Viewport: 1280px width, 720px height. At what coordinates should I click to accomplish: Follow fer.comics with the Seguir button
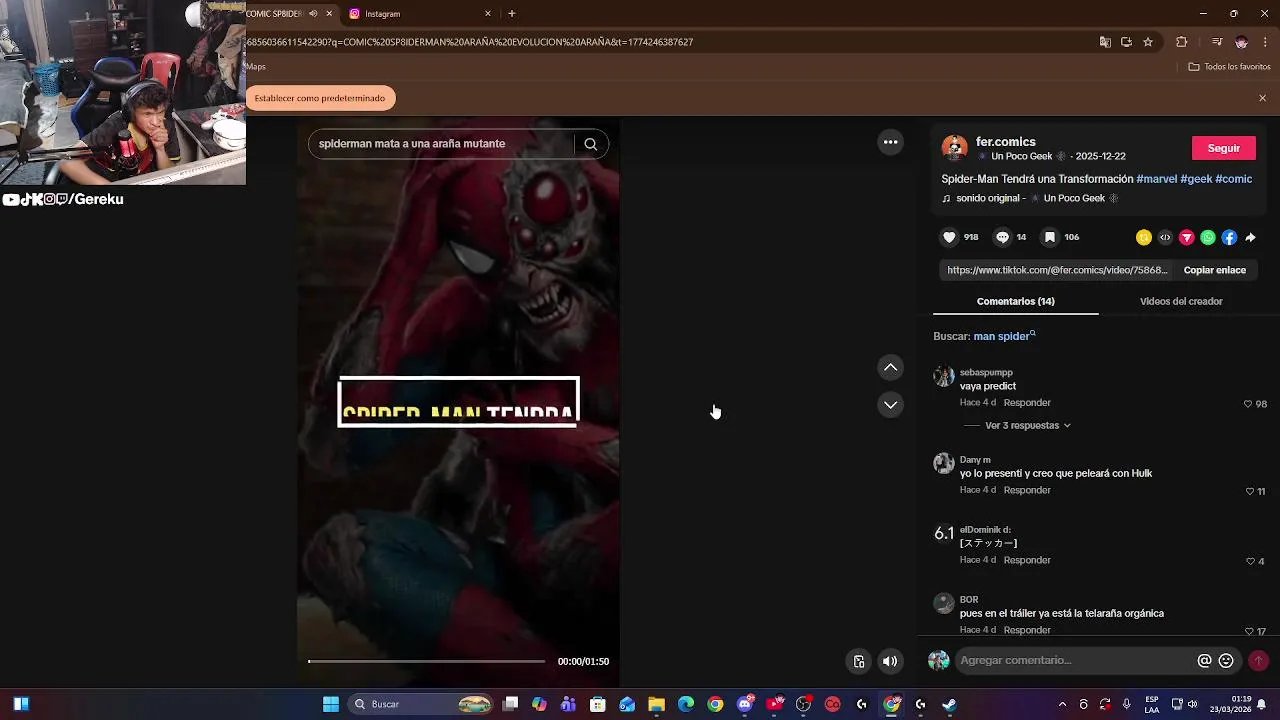1223,148
